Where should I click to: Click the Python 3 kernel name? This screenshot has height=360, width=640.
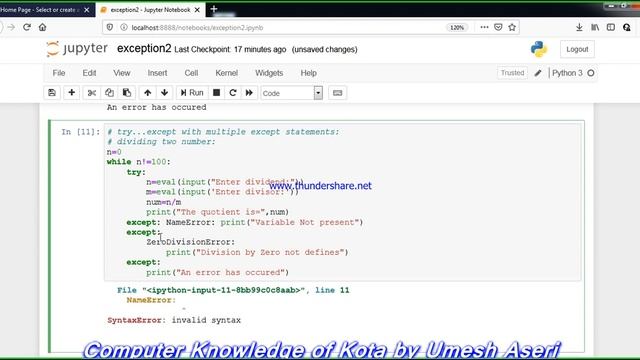pyautogui.click(x=567, y=73)
